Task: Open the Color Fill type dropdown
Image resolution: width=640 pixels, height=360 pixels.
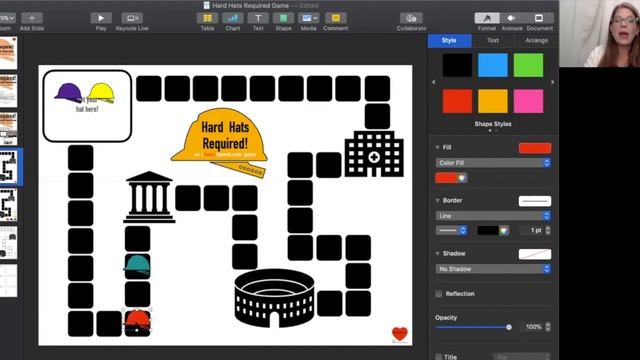Action: (x=493, y=163)
